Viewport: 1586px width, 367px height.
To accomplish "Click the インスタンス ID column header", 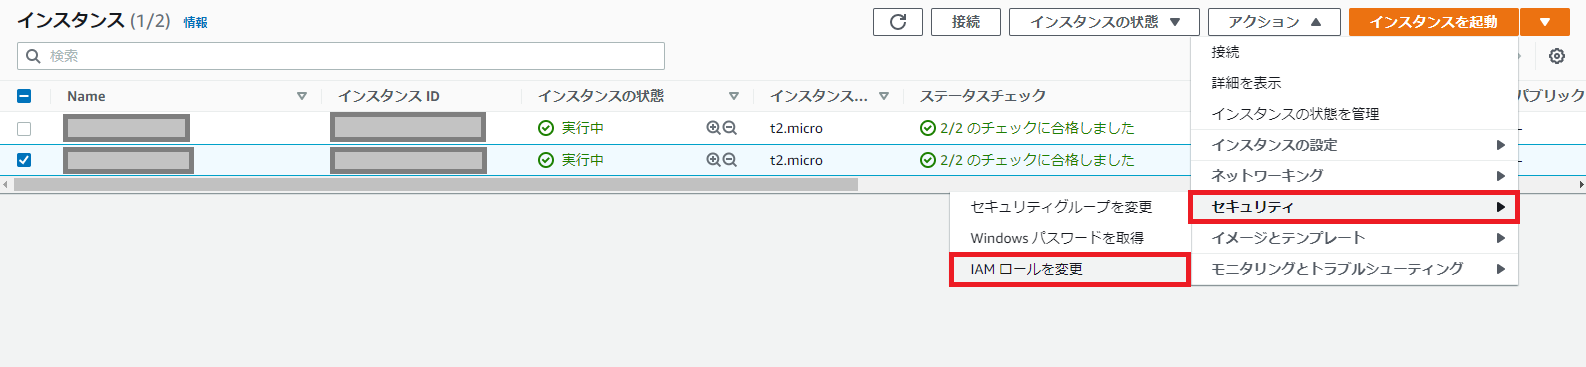I will pyautogui.click(x=389, y=96).
